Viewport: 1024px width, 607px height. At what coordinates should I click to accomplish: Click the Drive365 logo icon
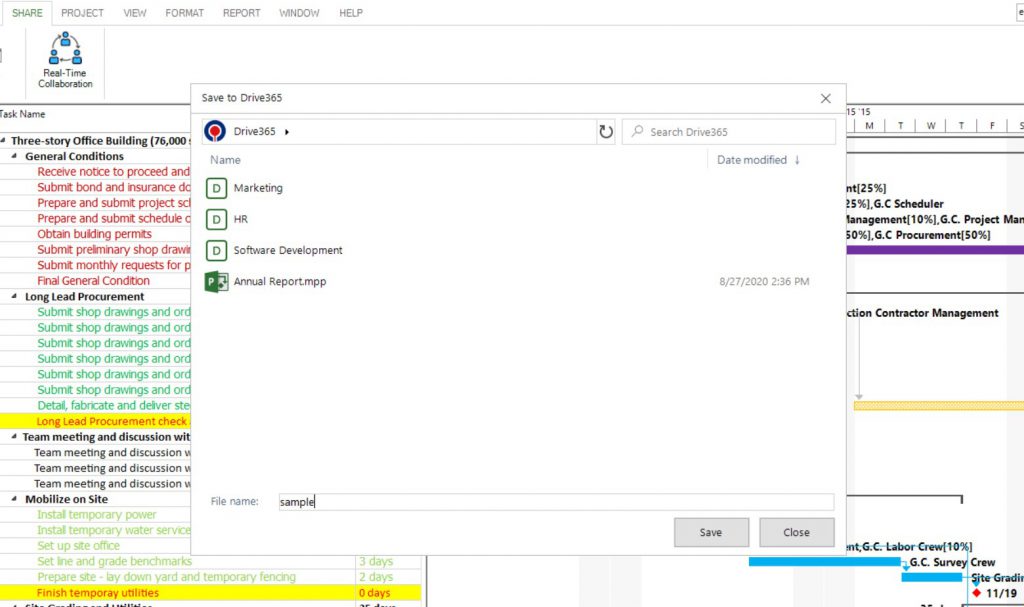[x=215, y=132]
